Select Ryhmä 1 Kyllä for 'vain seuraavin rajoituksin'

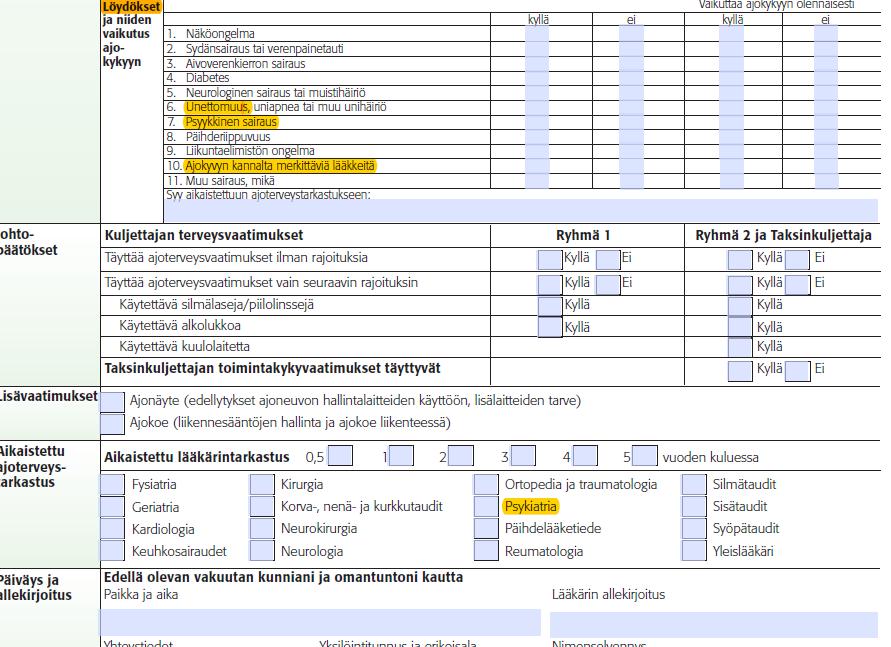549,285
